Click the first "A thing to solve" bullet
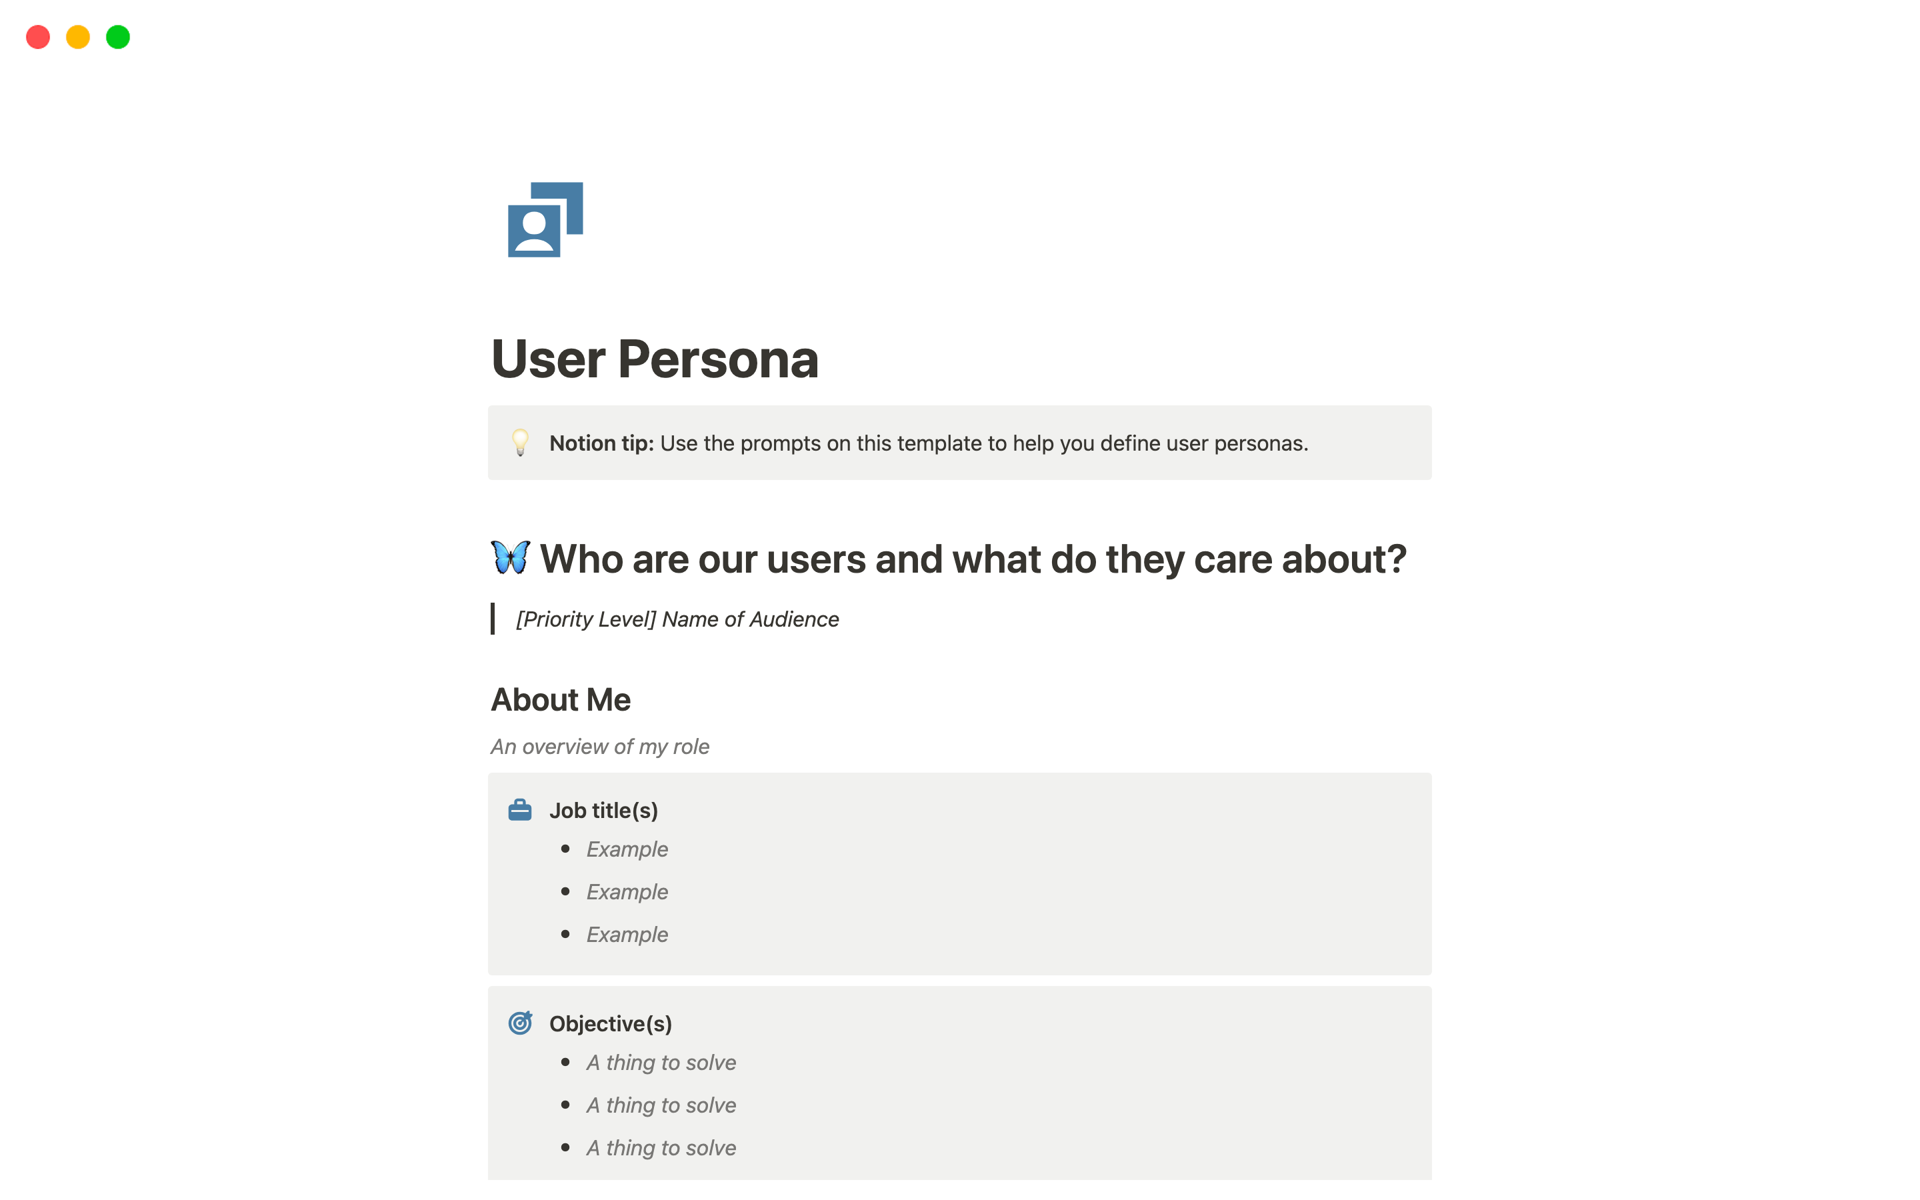This screenshot has height=1200, width=1920. [x=661, y=1063]
